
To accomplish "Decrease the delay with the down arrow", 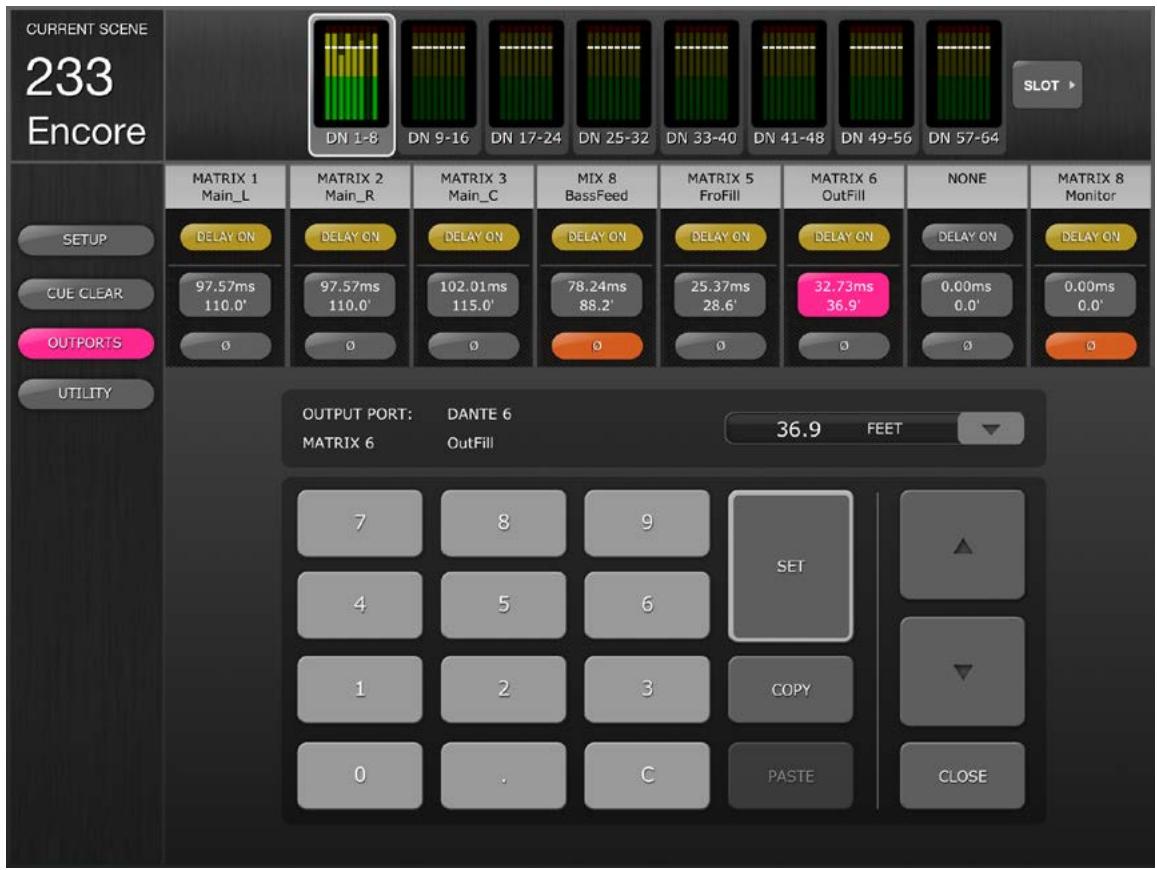I will 962,672.
